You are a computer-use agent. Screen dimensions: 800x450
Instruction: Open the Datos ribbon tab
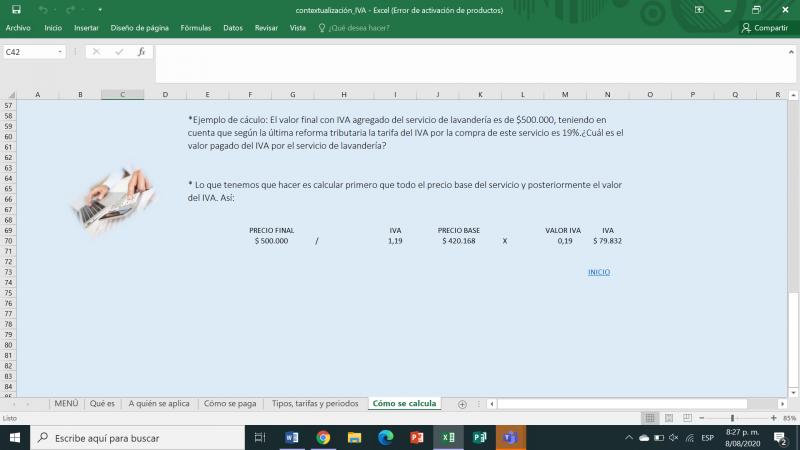233,28
